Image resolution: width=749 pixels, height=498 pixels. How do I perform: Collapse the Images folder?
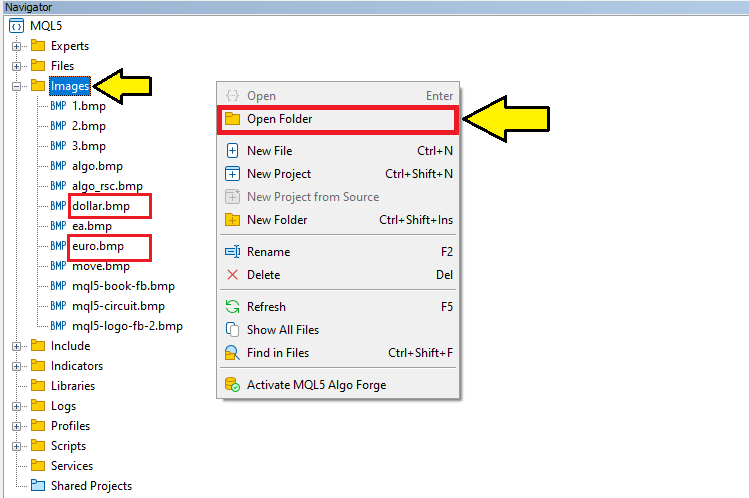click(x=16, y=86)
